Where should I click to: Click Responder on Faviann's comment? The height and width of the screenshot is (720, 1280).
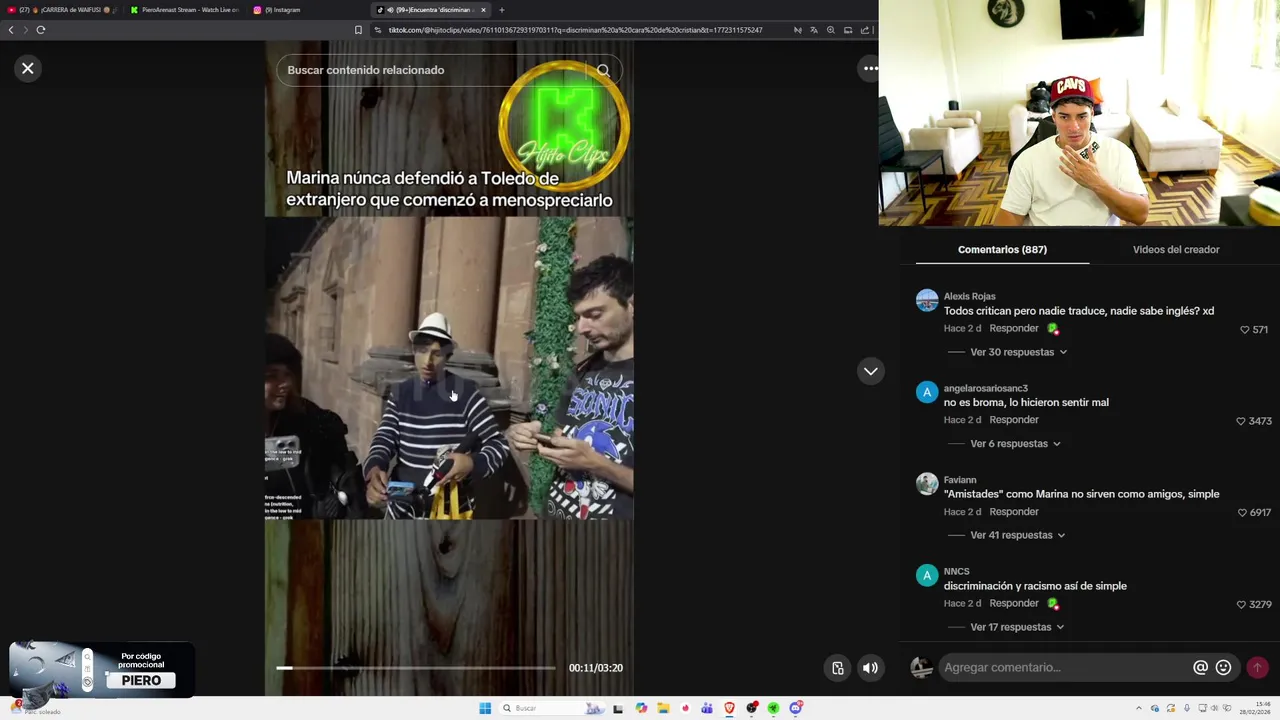tap(1014, 511)
